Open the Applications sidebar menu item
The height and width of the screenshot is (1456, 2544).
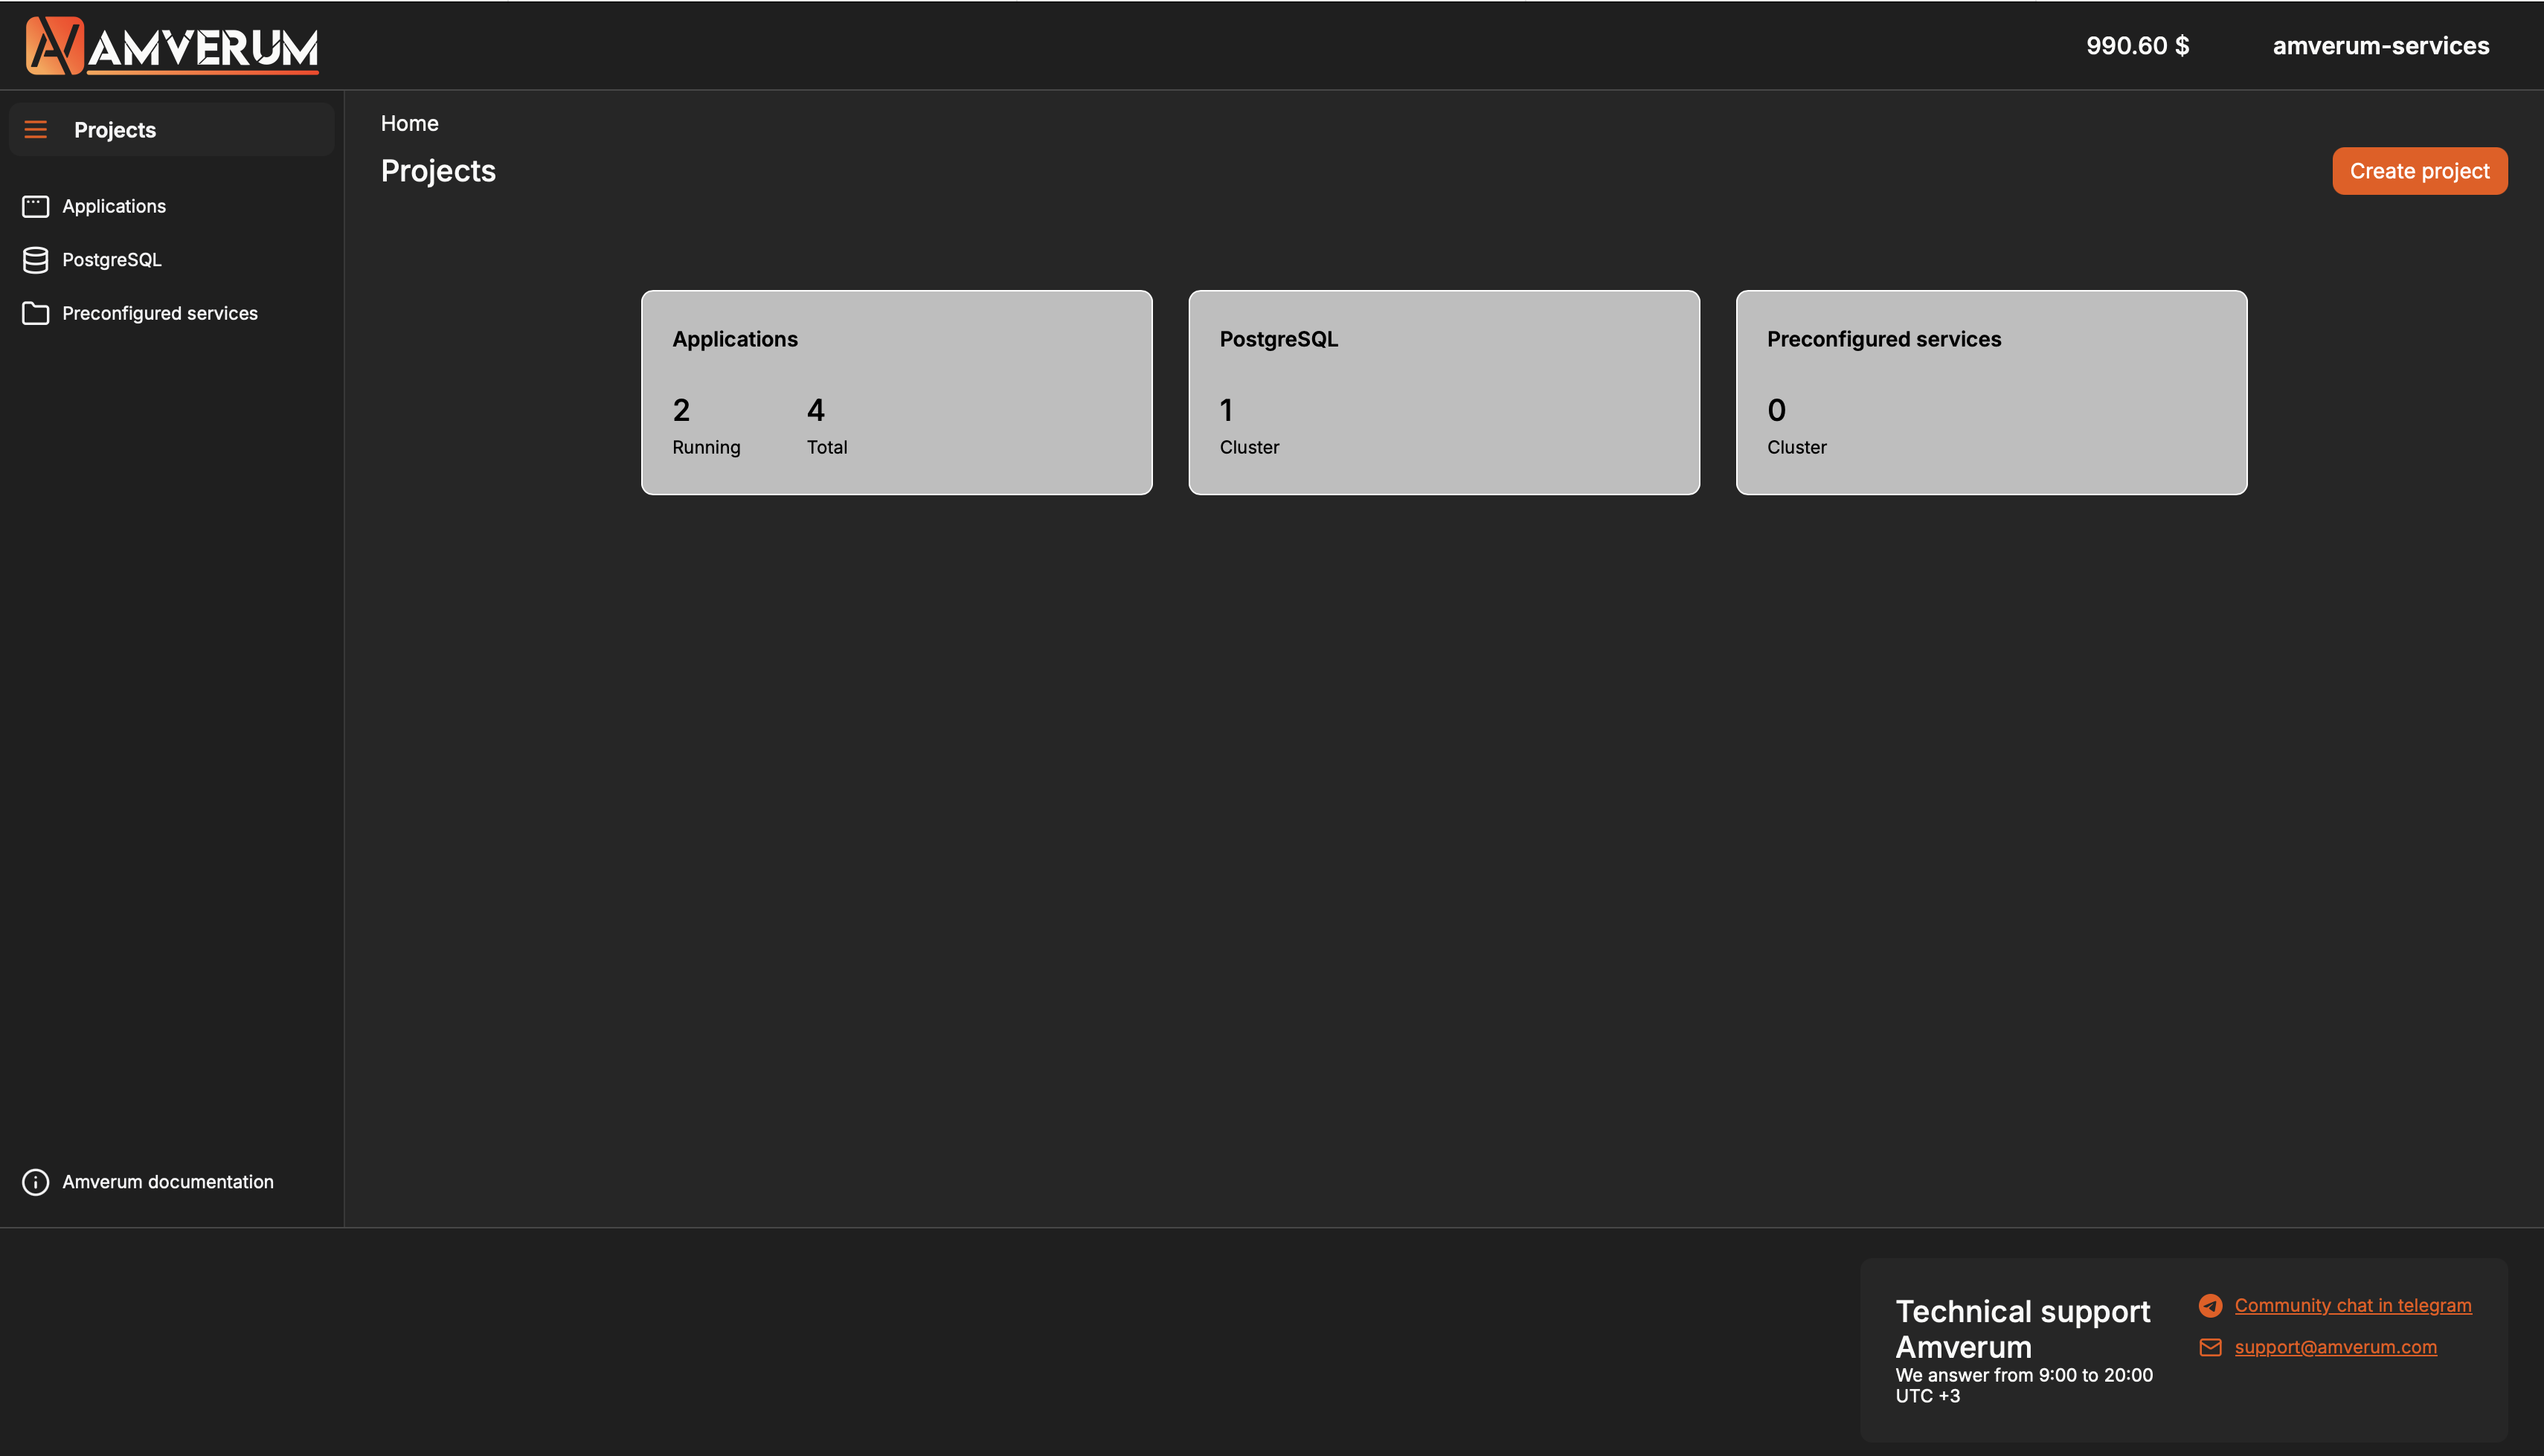(x=114, y=207)
